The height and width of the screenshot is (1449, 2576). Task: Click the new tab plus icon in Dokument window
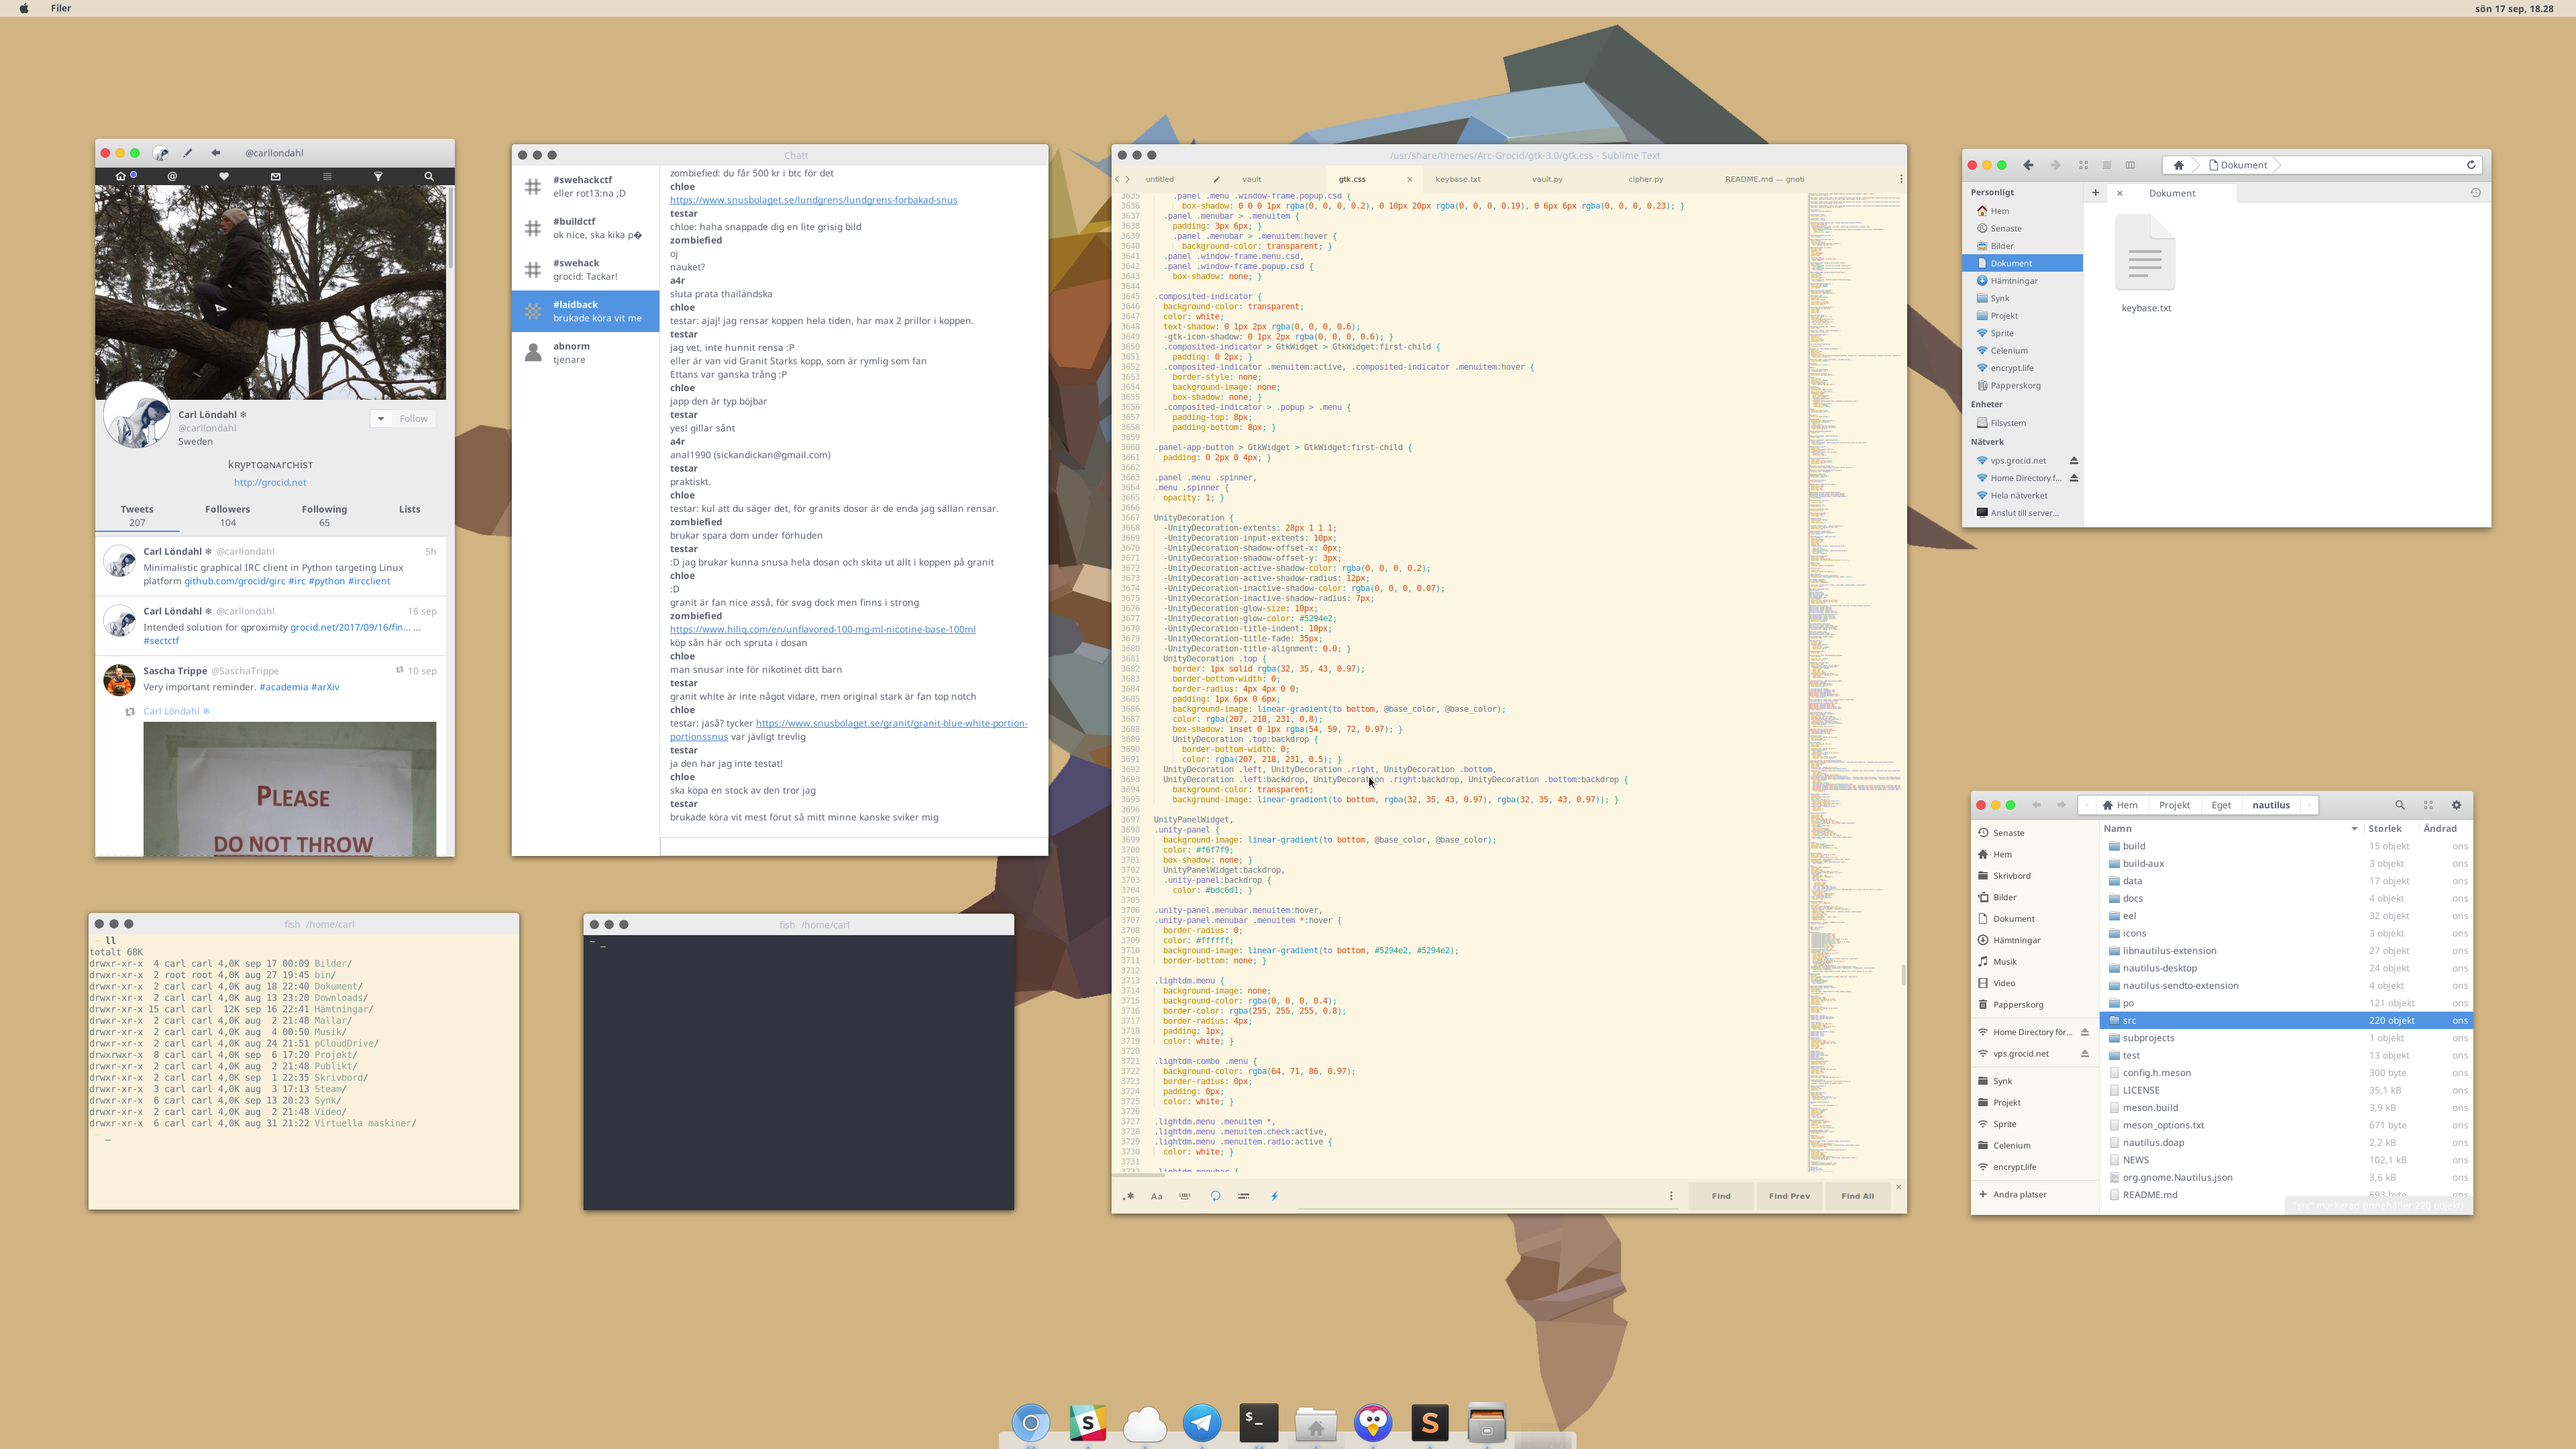click(2095, 193)
